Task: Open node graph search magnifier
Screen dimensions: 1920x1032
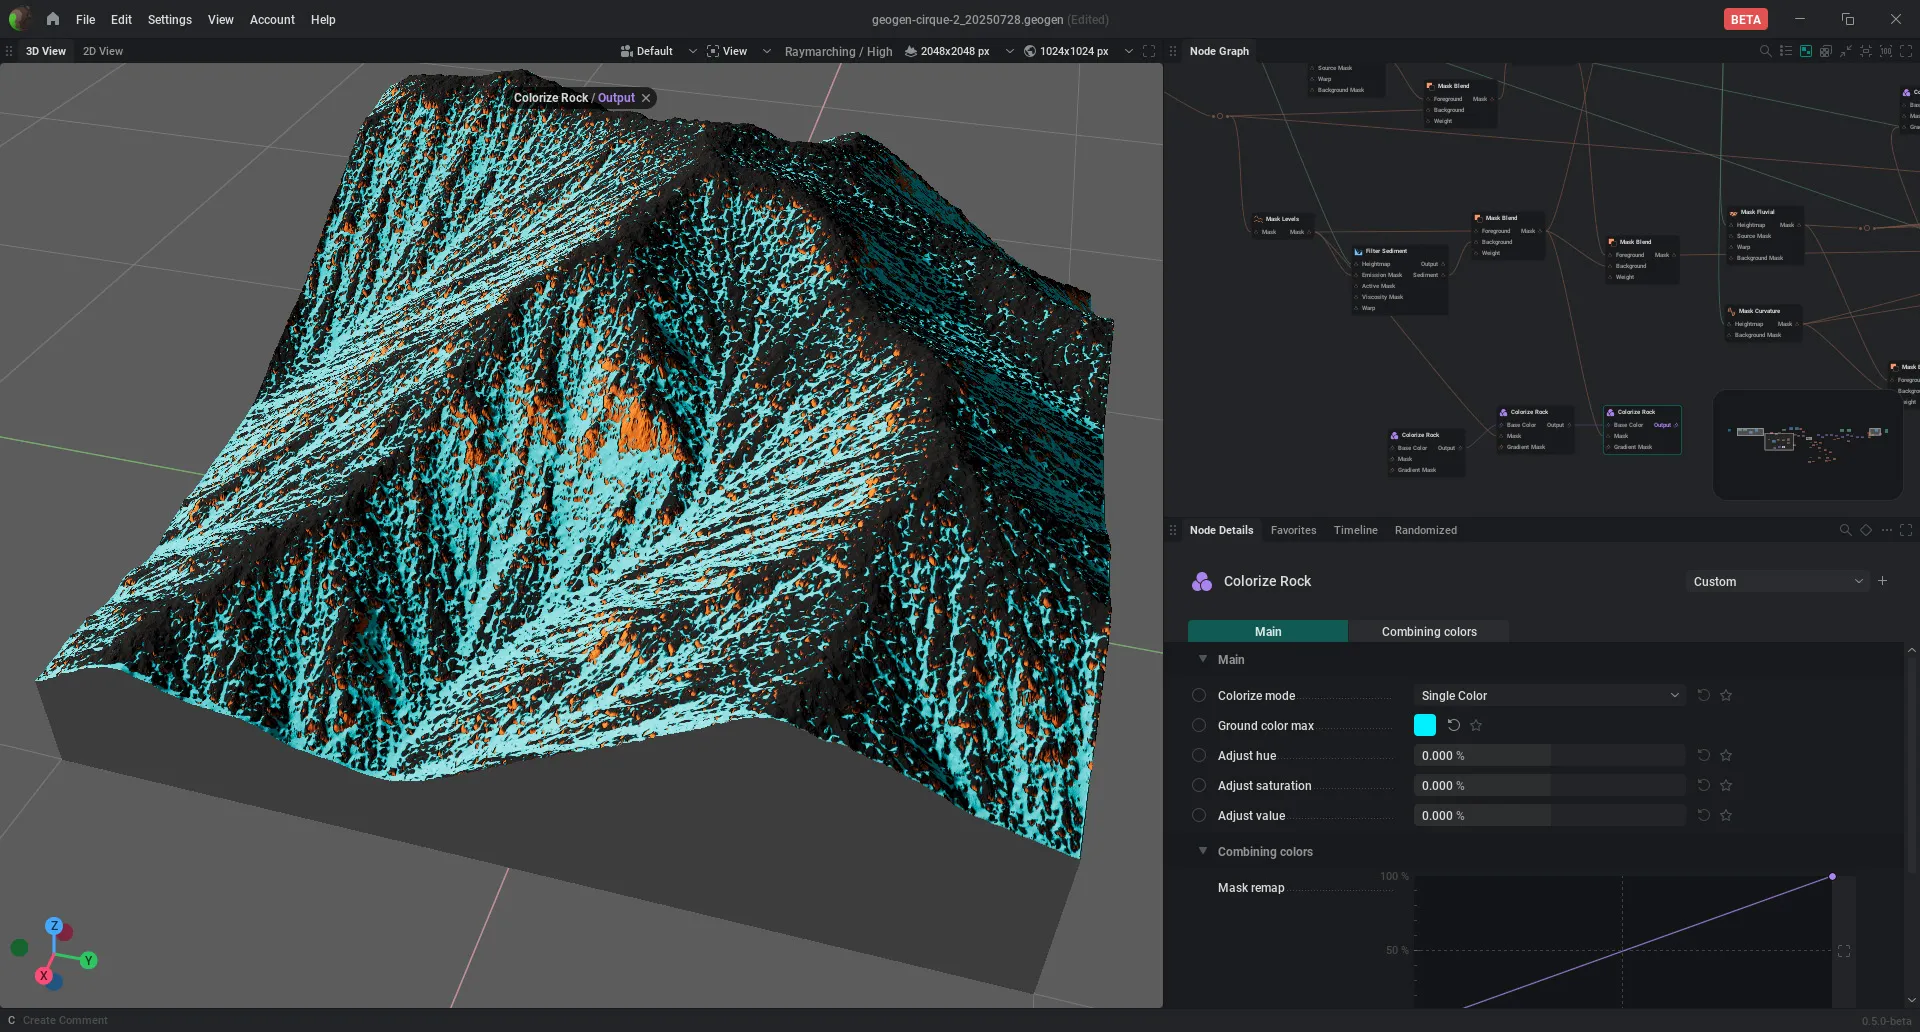Action: click(x=1765, y=51)
